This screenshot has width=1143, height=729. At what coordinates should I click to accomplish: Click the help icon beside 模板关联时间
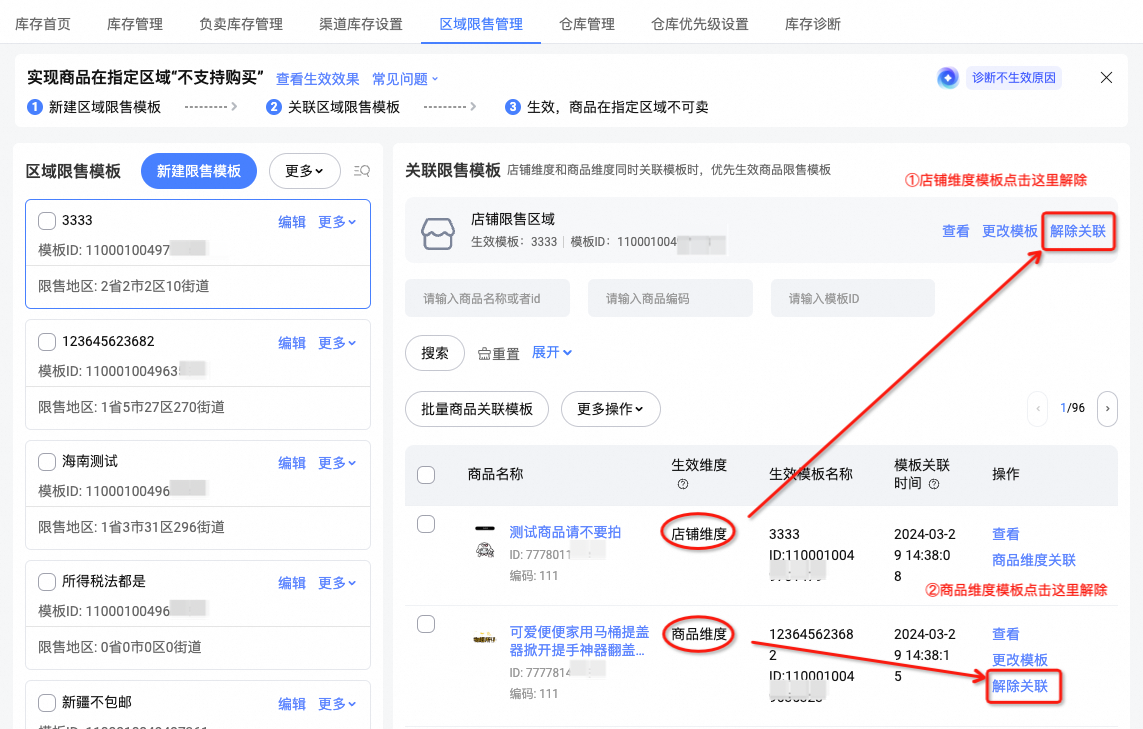tap(934, 484)
